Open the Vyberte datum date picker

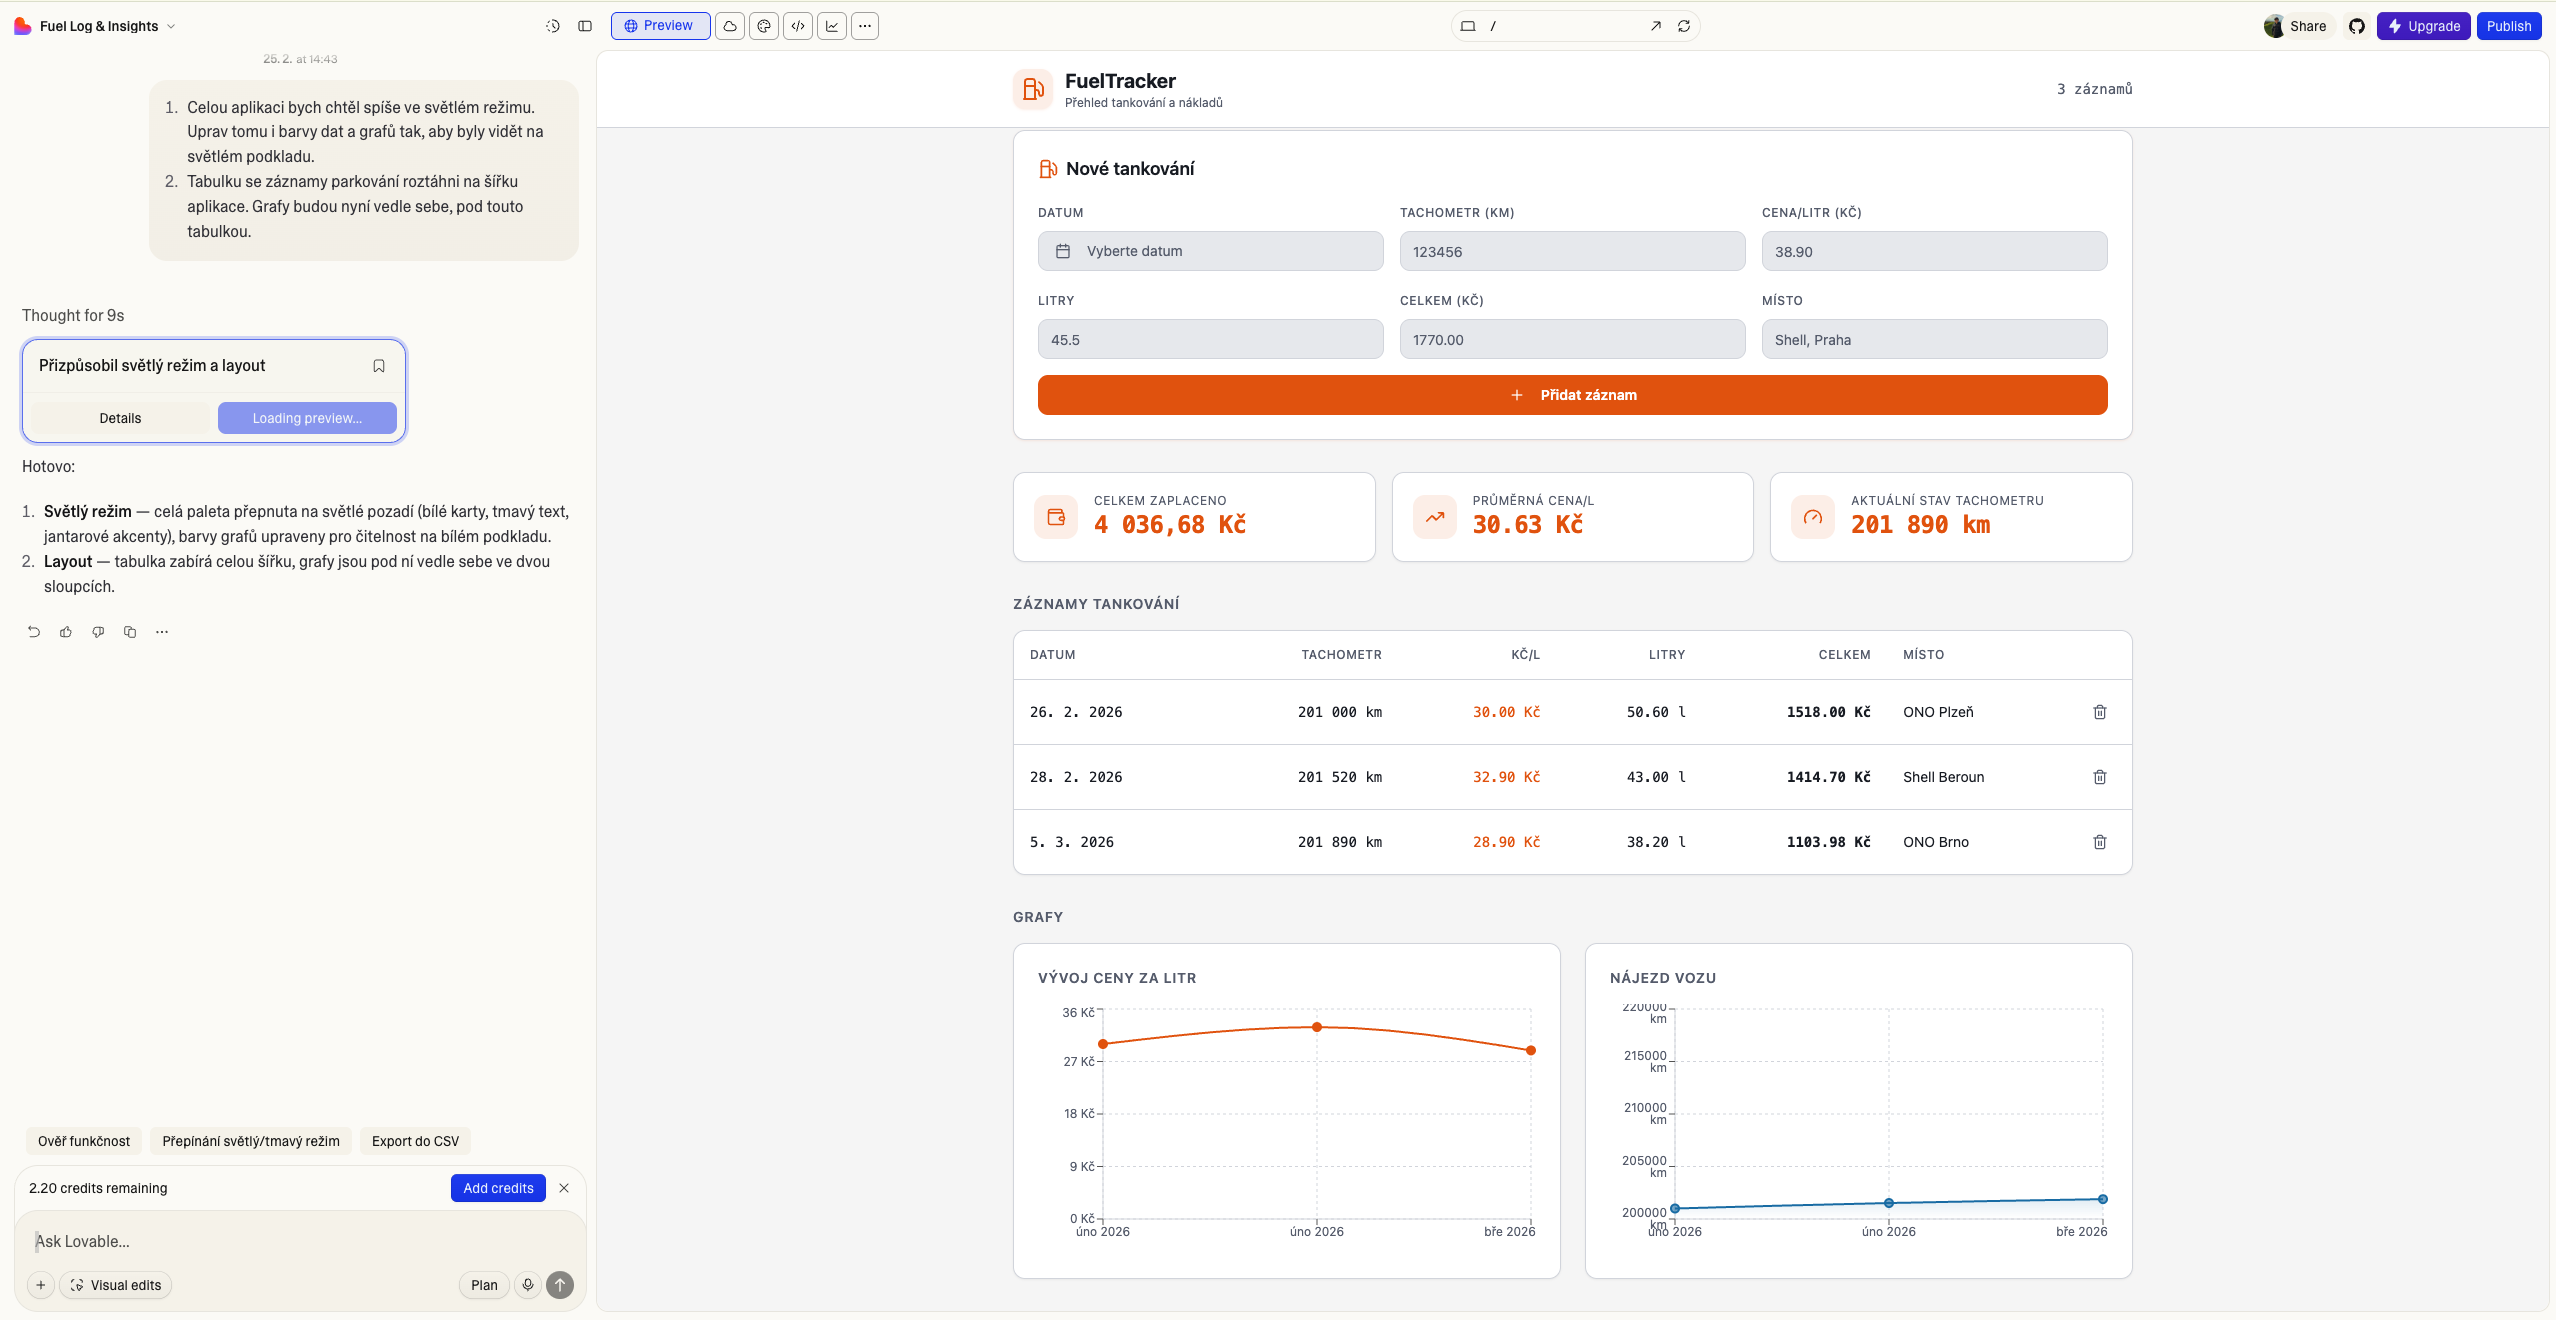[x=1210, y=251]
